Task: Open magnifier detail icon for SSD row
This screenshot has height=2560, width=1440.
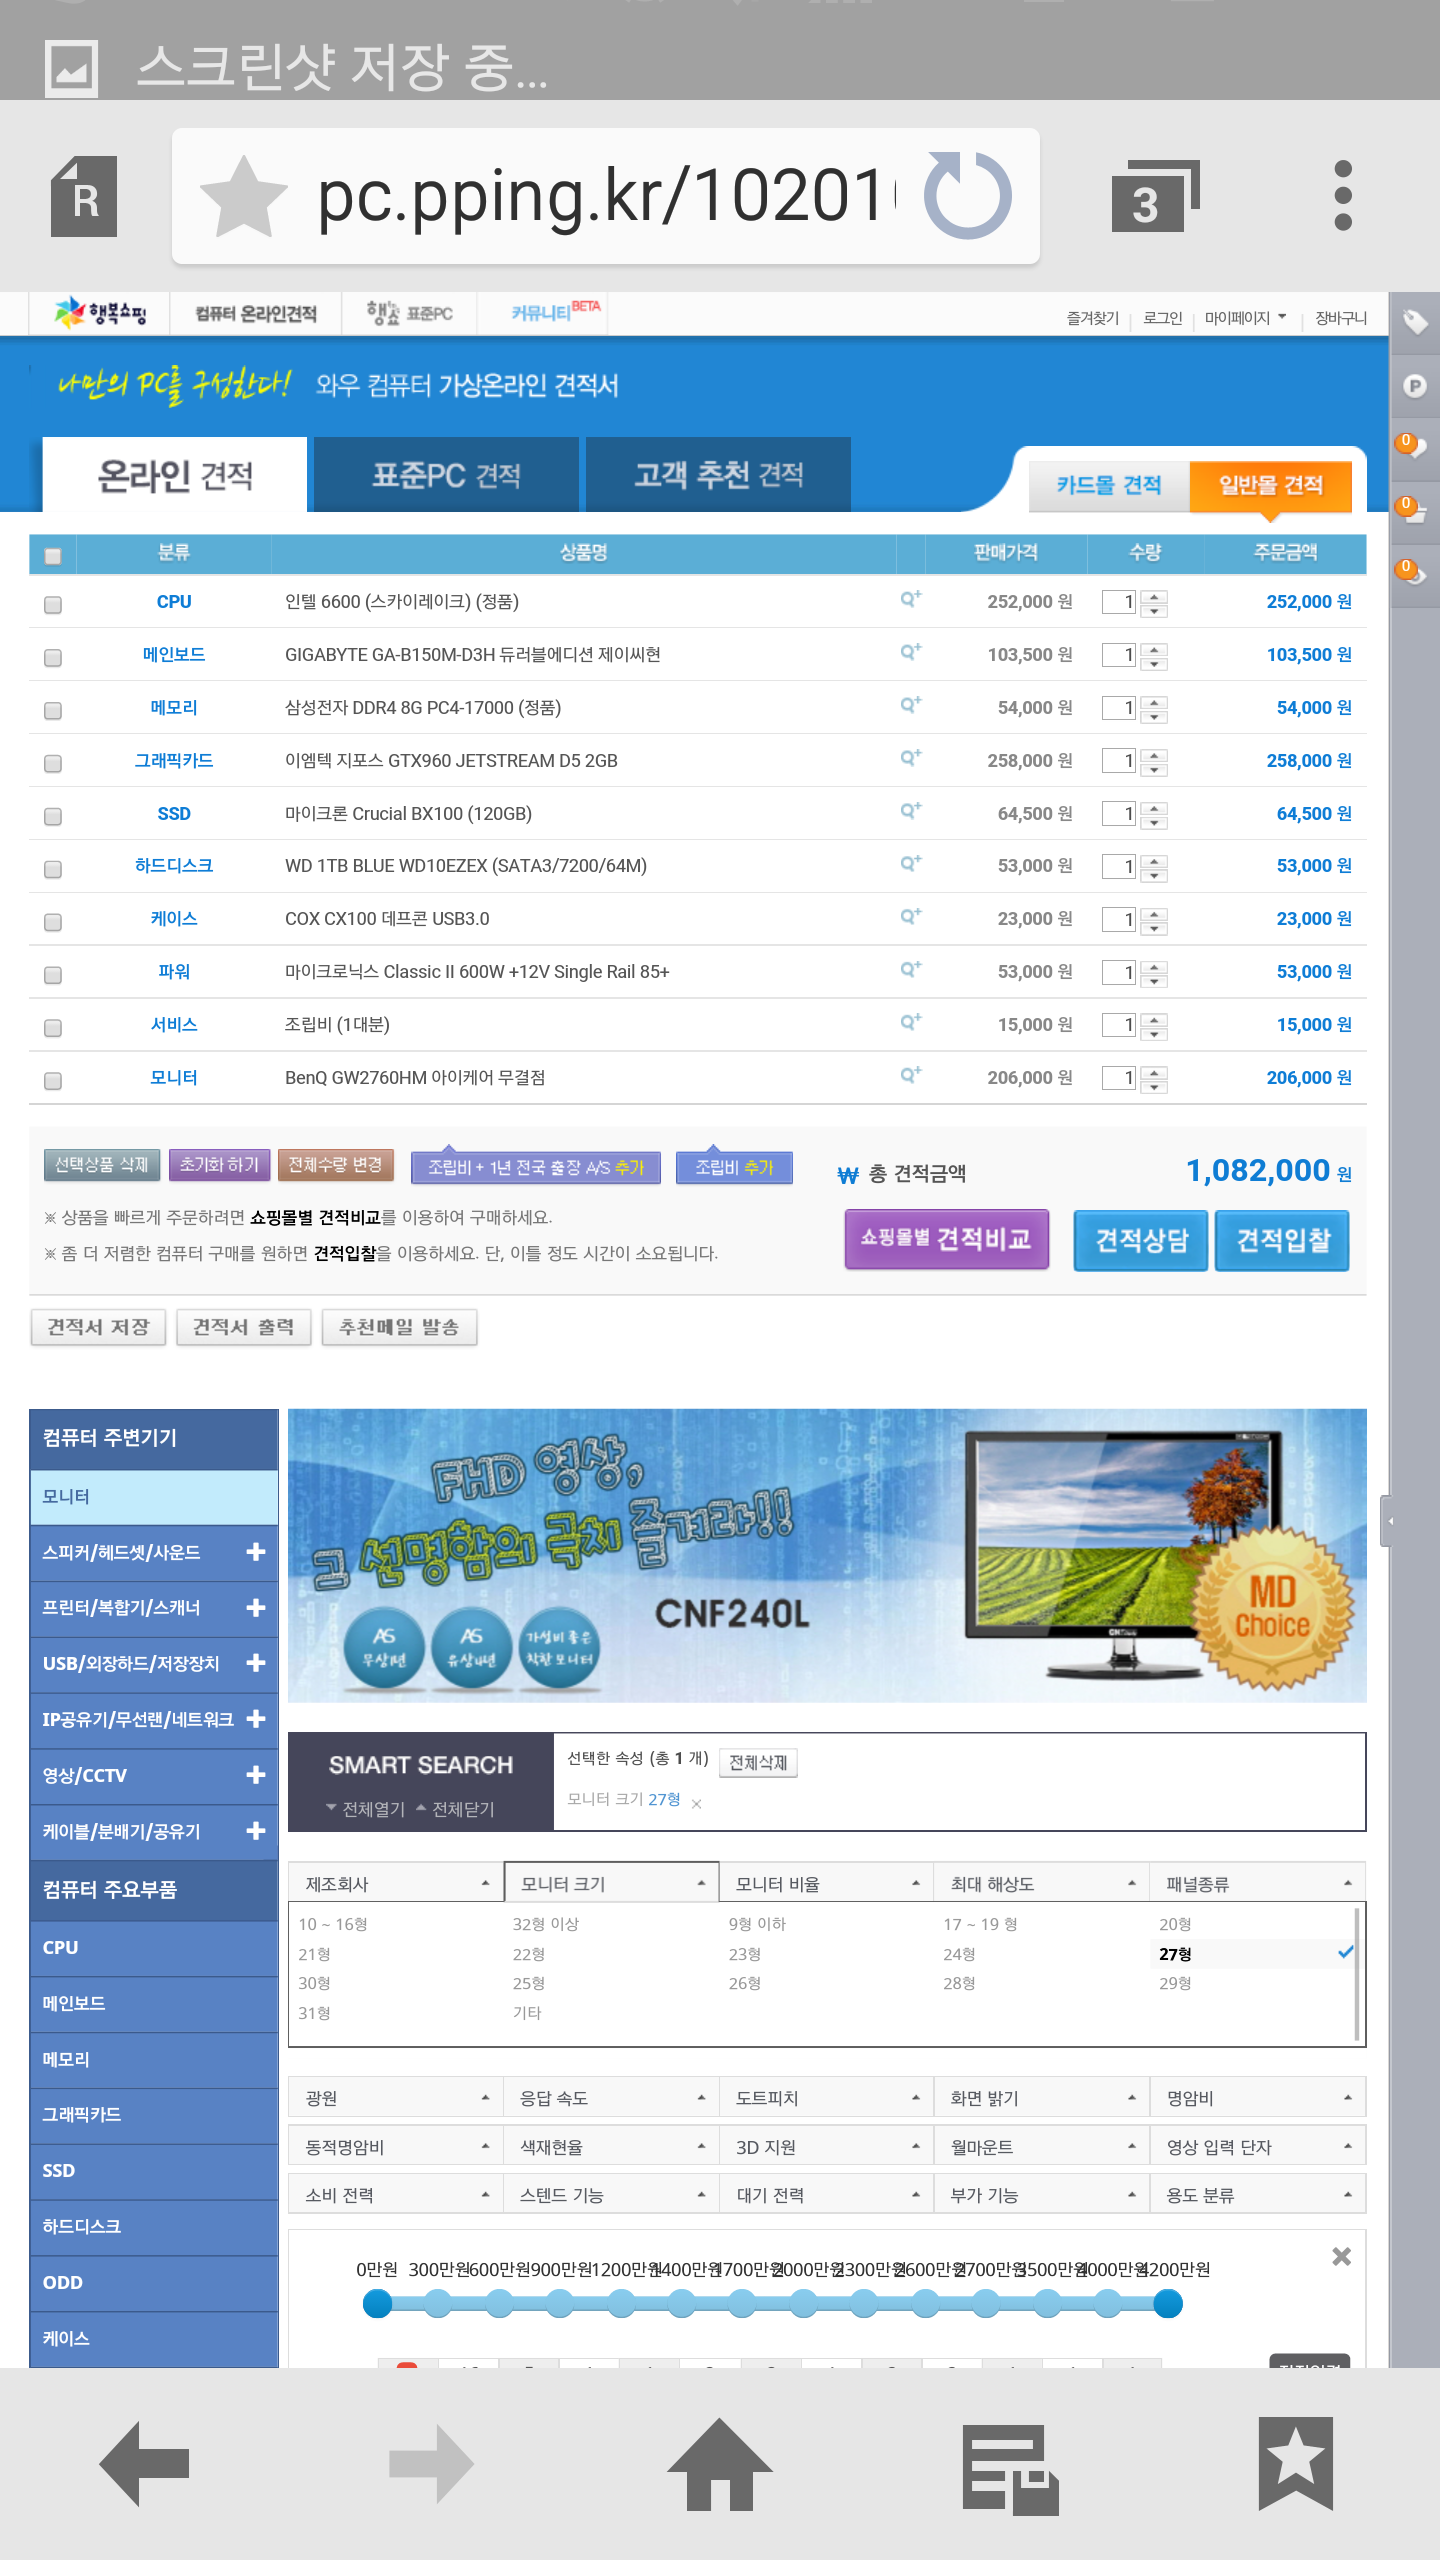Action: [x=910, y=811]
